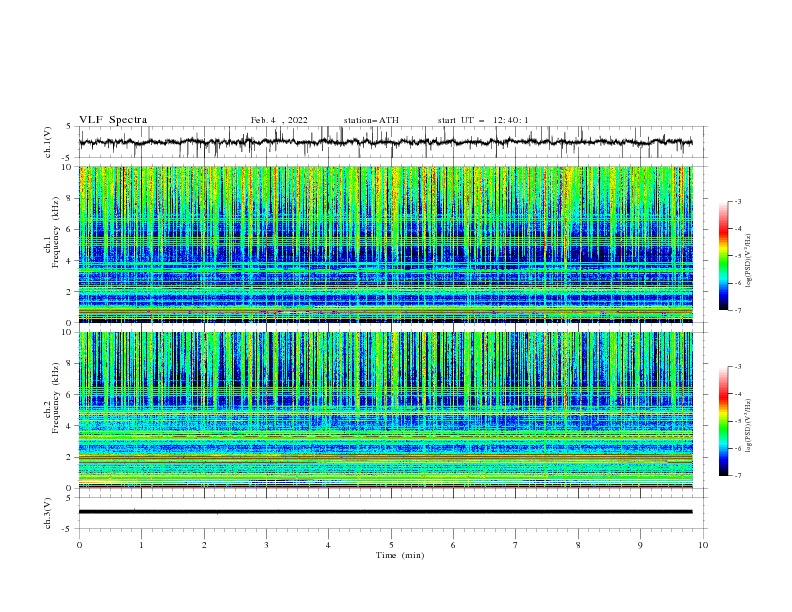Click the 'ch.1(V)' waveform axis label
Screen dimensions: 792x612
click(48, 142)
